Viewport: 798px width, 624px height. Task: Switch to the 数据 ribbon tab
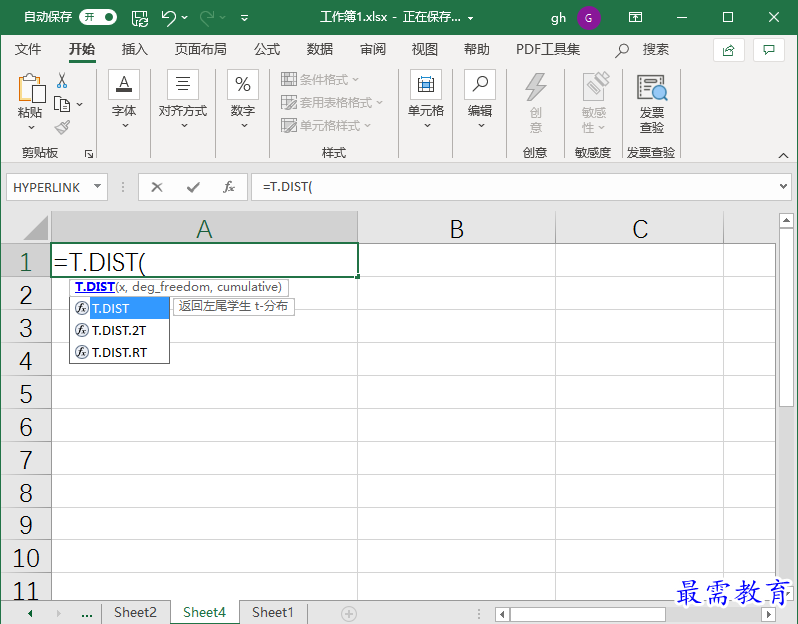coord(320,49)
